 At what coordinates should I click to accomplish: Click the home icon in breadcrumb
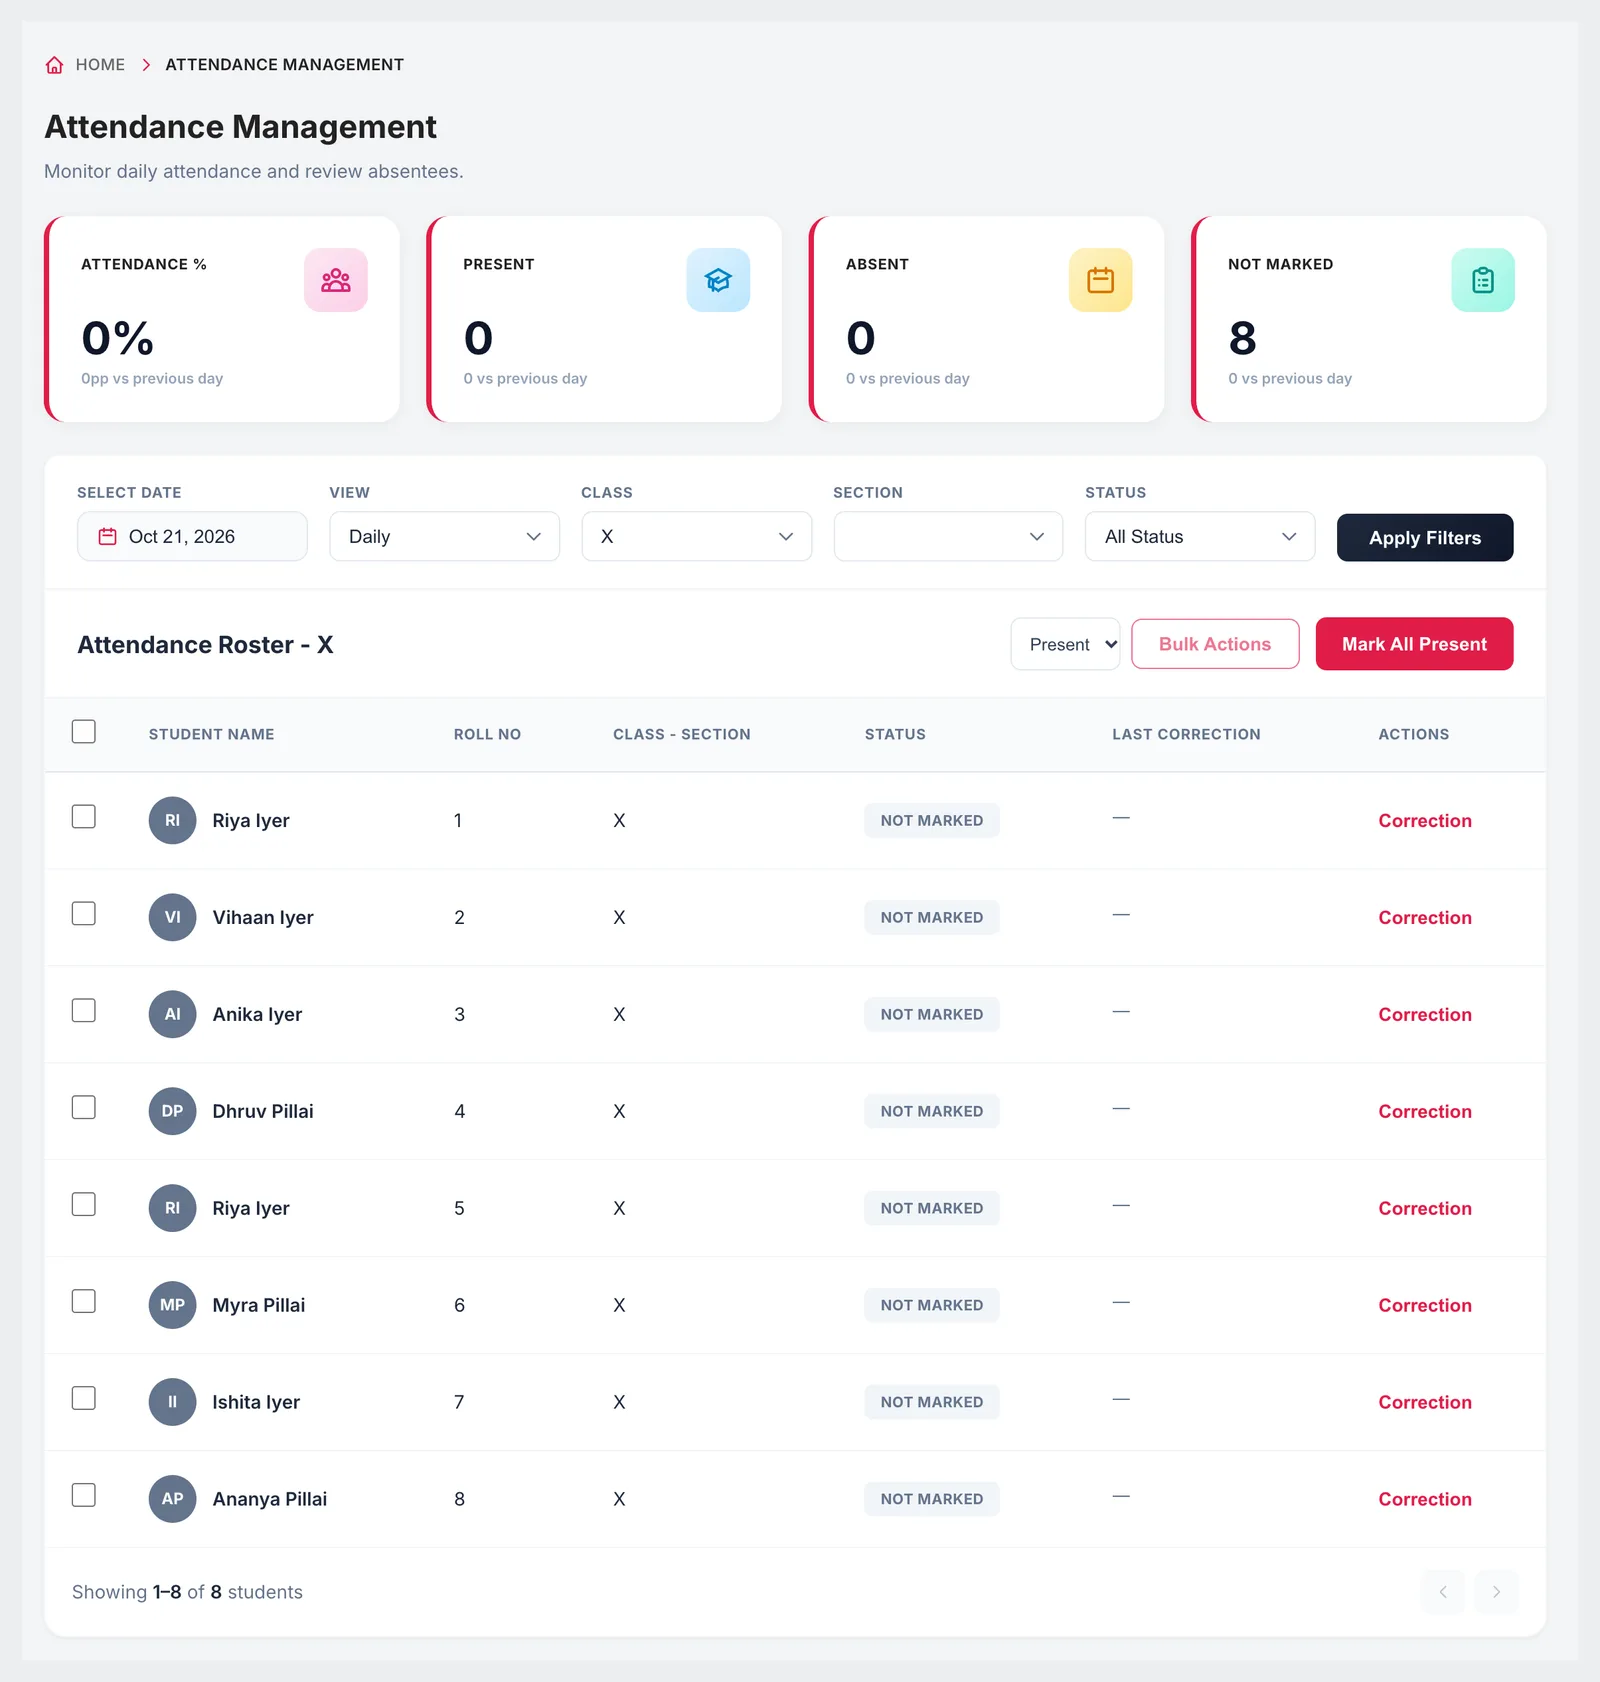point(54,65)
